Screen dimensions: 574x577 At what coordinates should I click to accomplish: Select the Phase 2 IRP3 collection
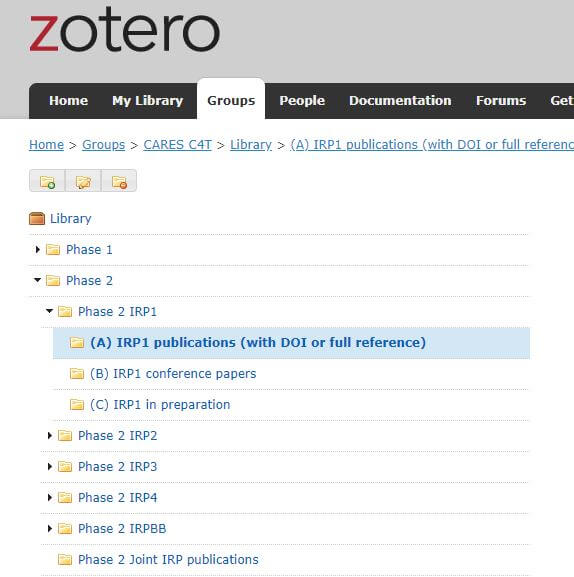(117, 467)
